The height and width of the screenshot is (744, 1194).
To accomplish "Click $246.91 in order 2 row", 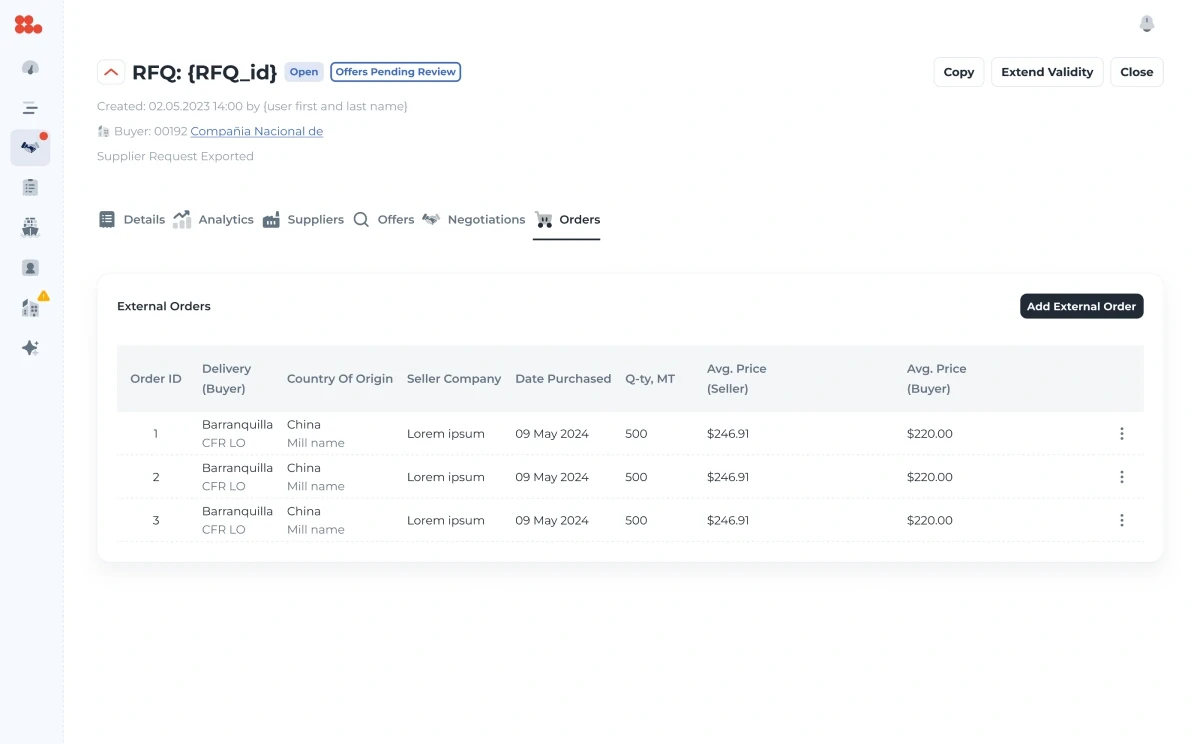I will (x=727, y=477).
